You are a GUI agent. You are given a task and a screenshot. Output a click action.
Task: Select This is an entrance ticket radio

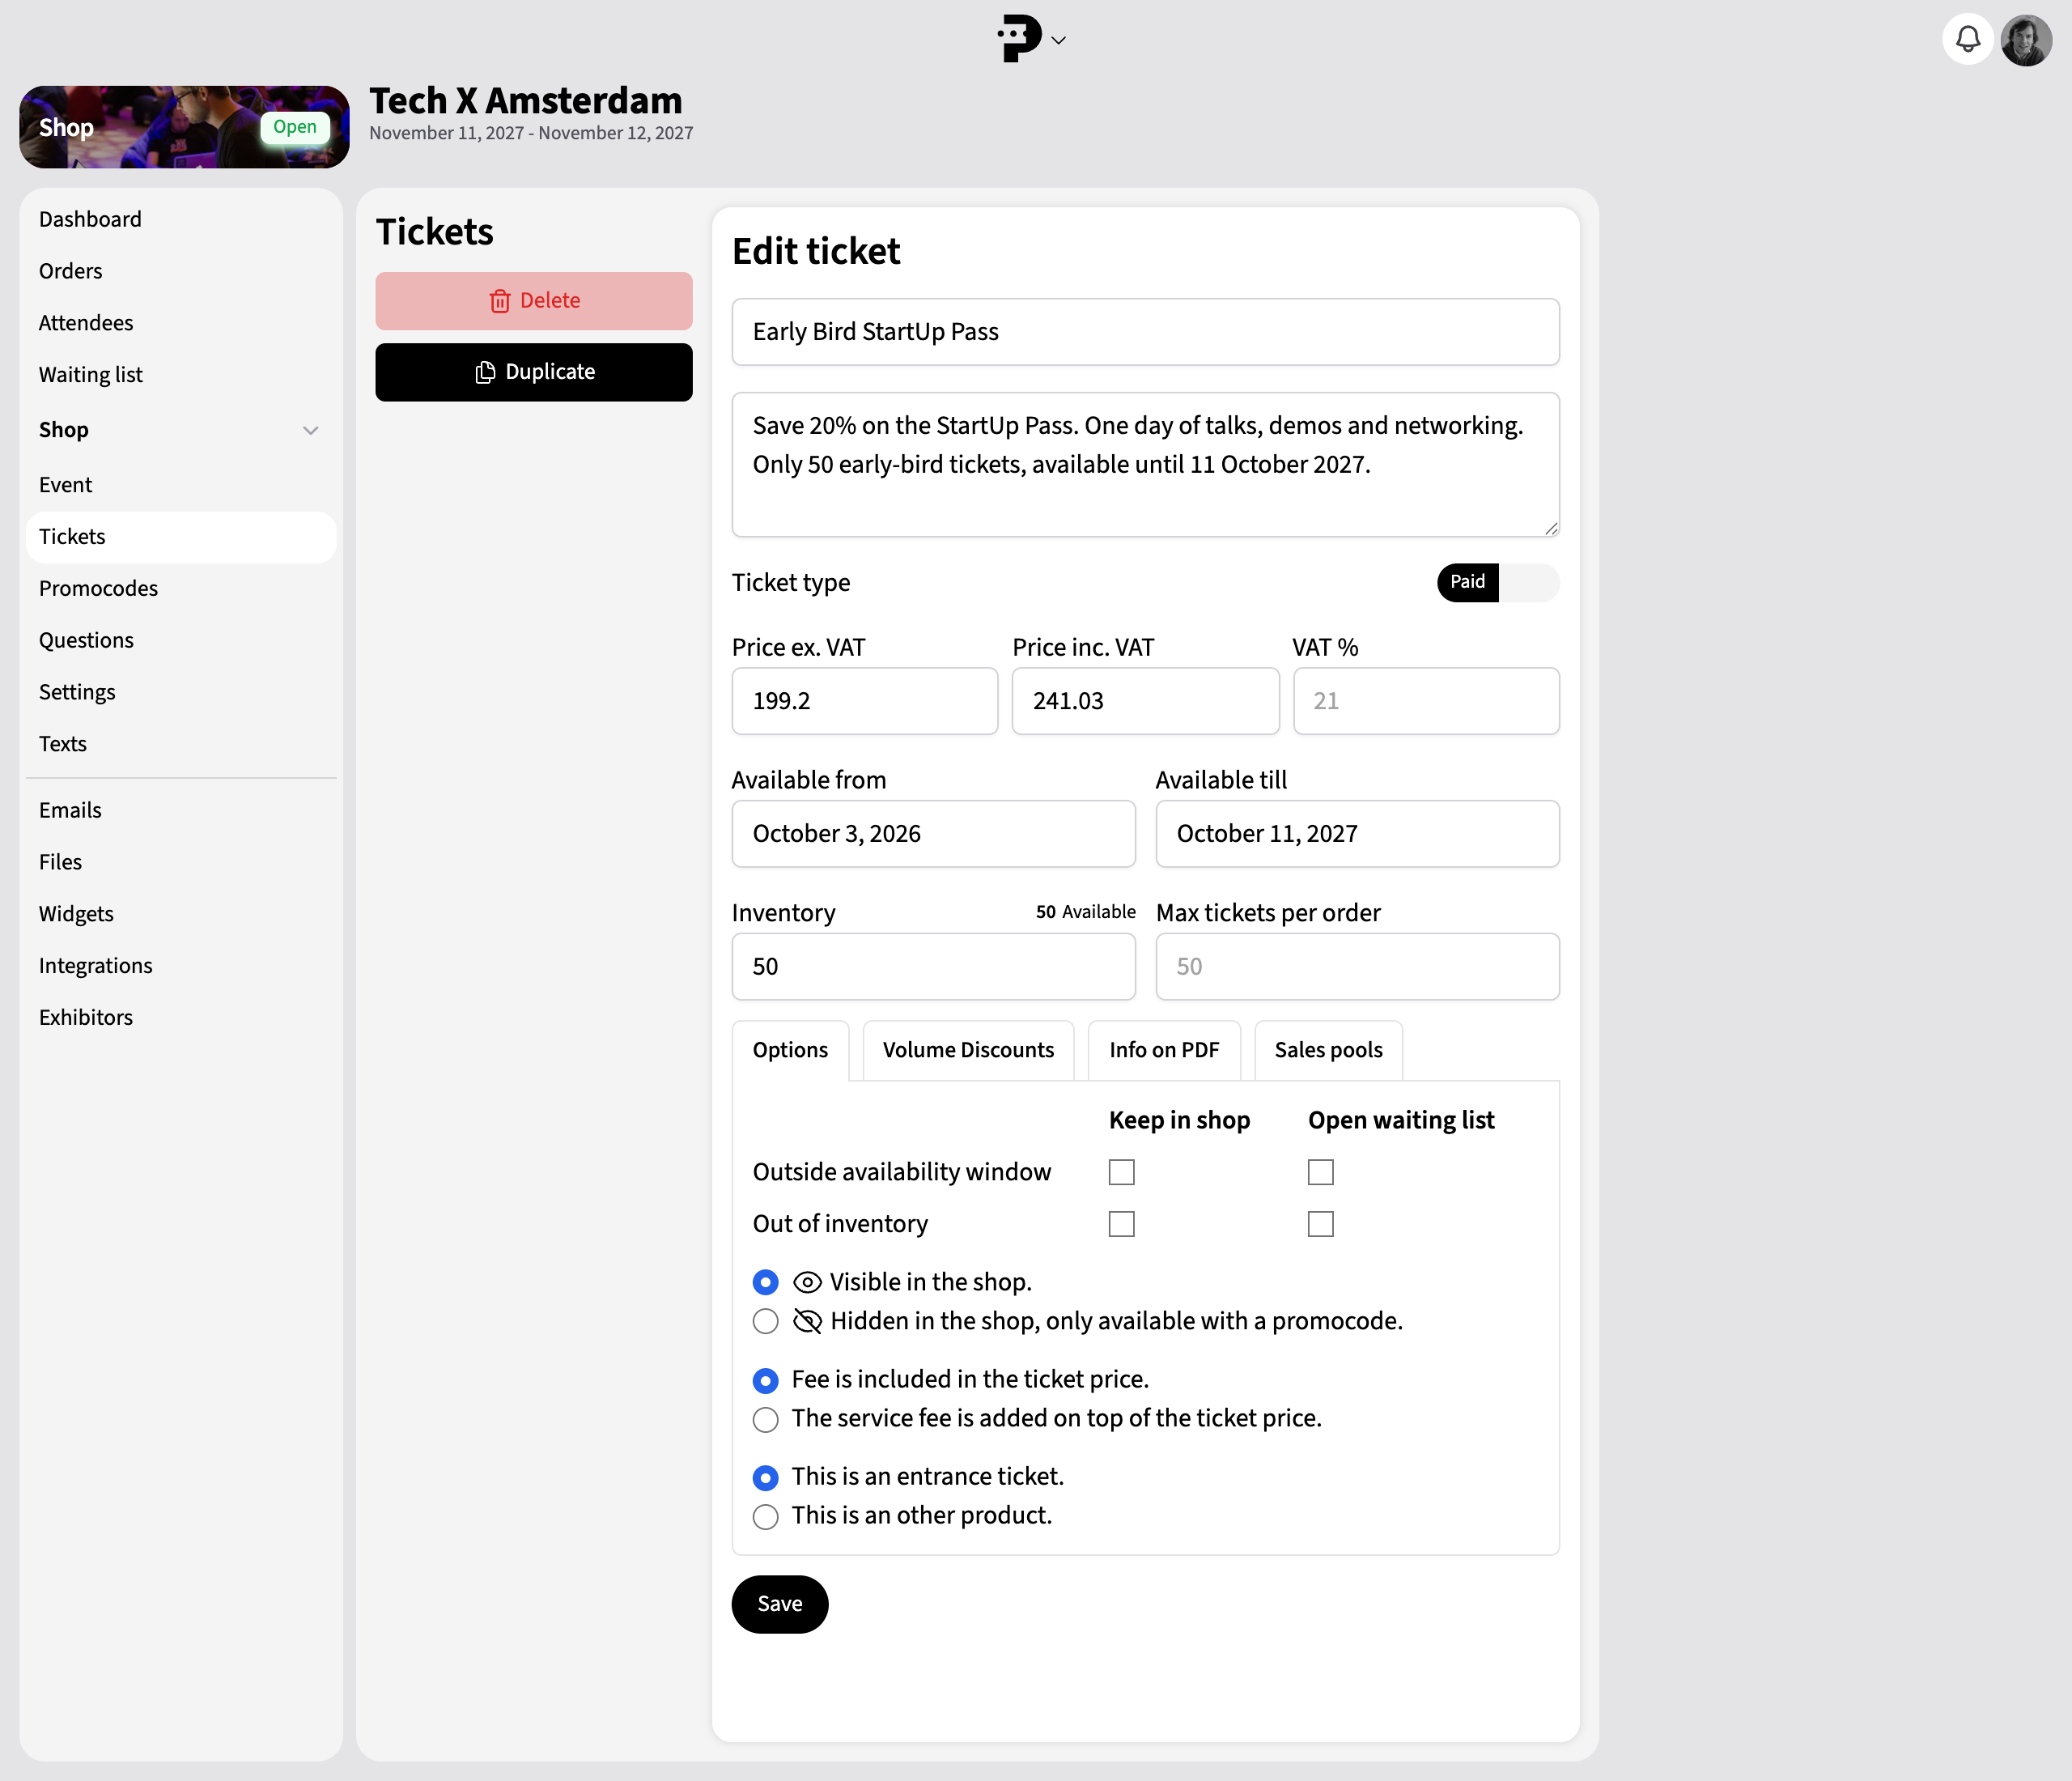click(765, 1477)
